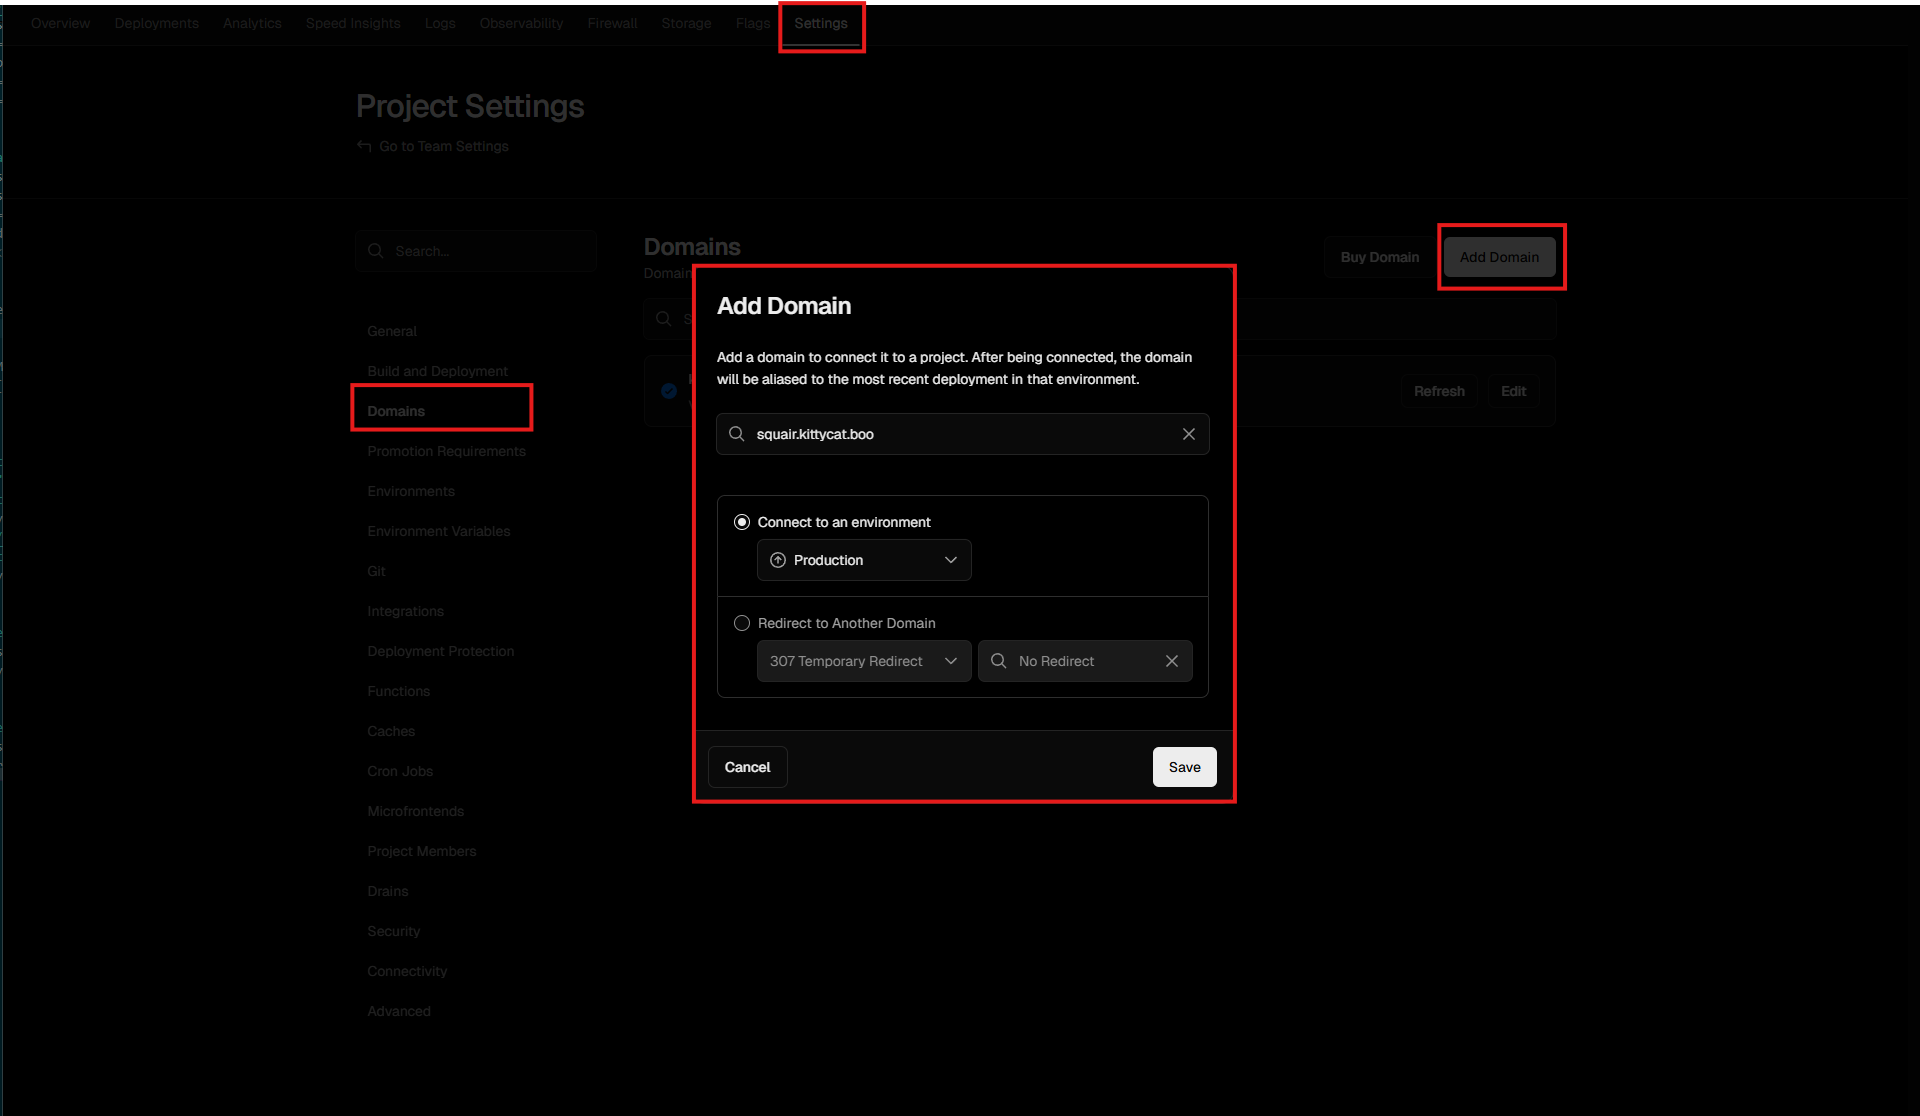
Task: Save the new domain configuration
Action: click(1184, 767)
